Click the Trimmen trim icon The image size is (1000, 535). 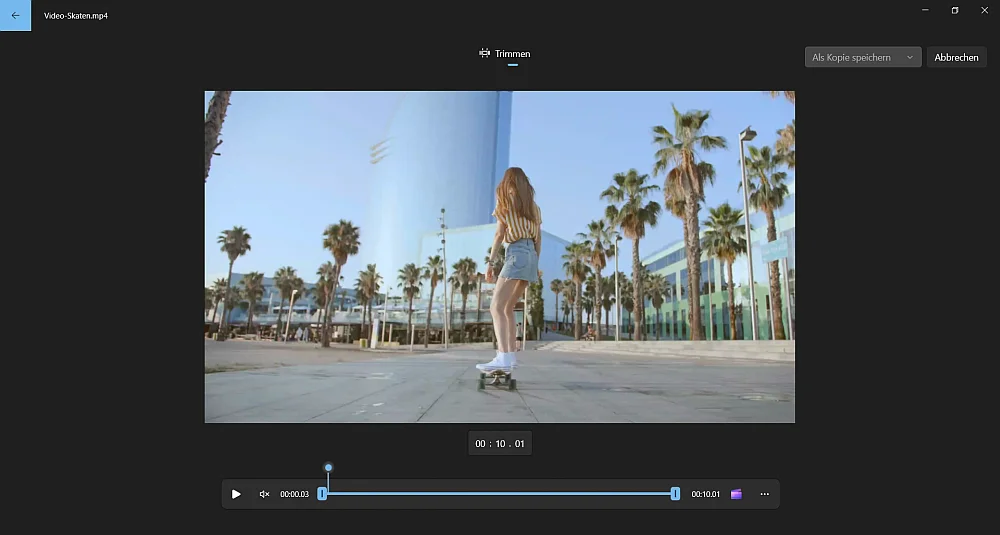[x=485, y=53]
